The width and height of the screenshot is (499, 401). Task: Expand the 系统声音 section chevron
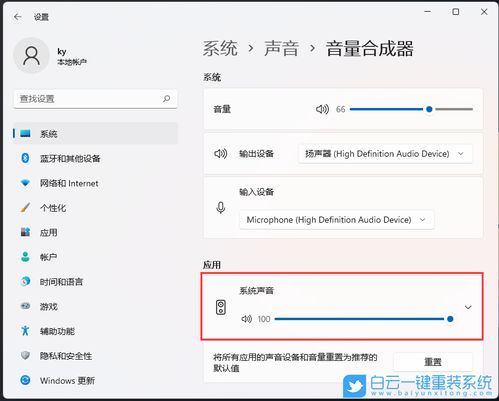(x=468, y=307)
